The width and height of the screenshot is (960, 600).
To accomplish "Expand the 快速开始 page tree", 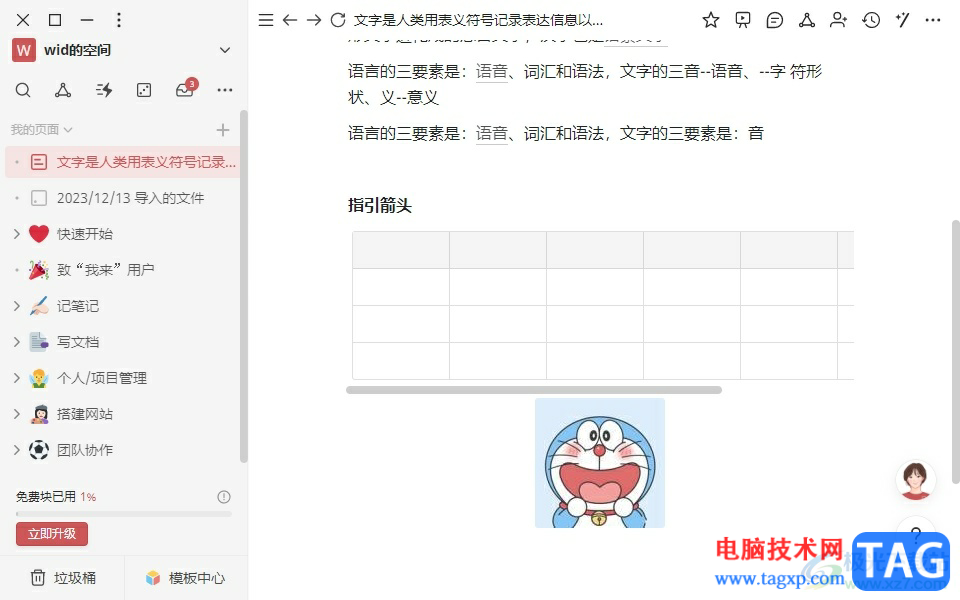I will (17, 234).
